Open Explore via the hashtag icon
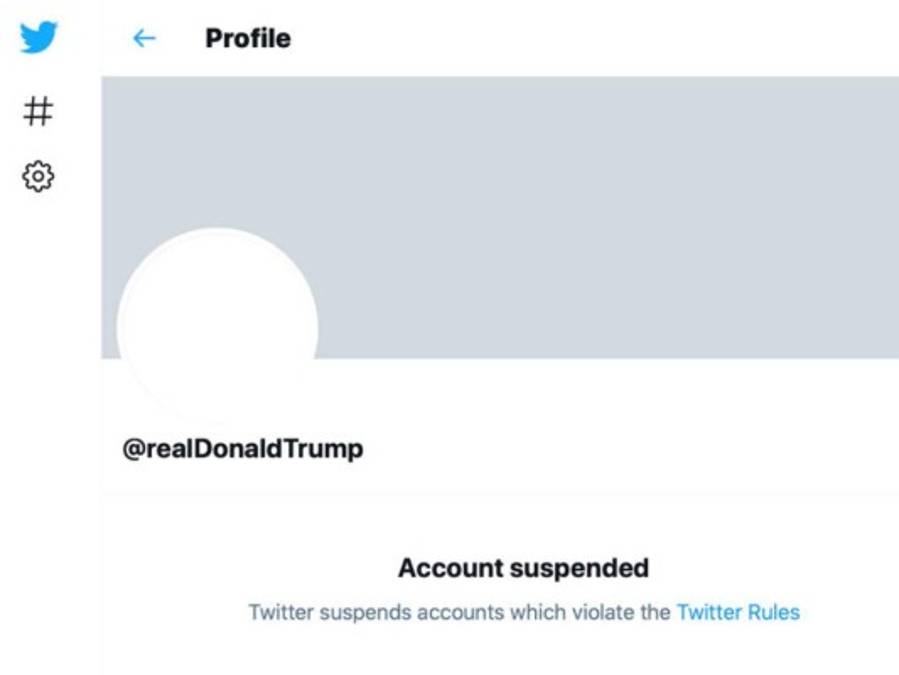Image resolution: width=899 pixels, height=675 pixels. point(38,111)
